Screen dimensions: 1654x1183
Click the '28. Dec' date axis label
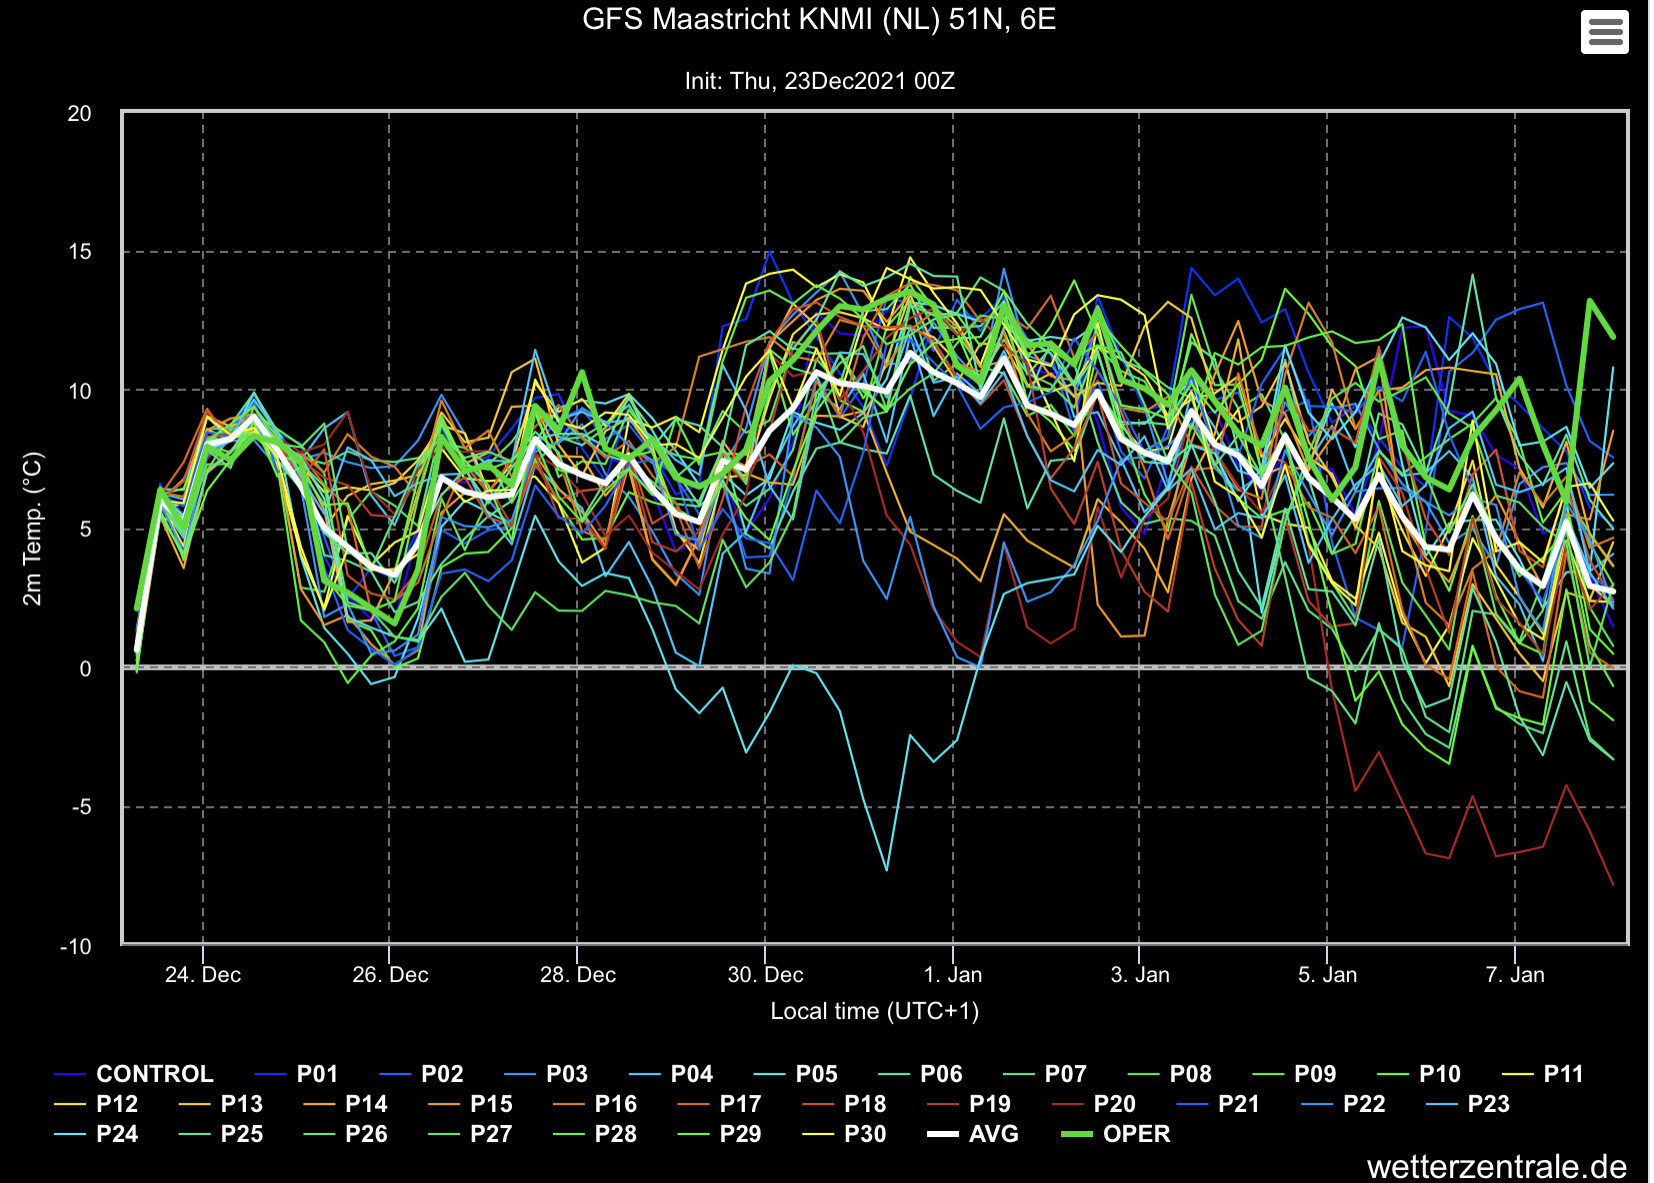[x=578, y=975]
